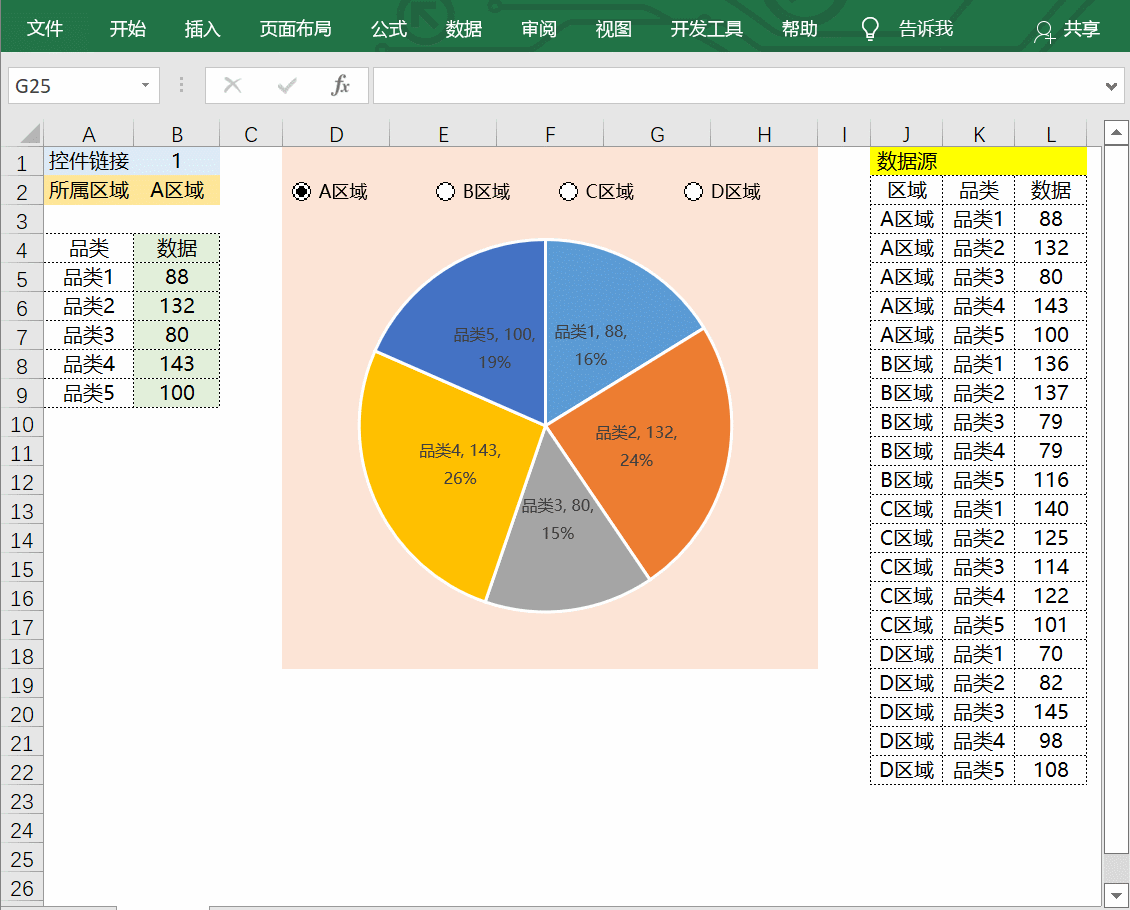The width and height of the screenshot is (1130, 910).
Task: Click the vertical scrollbar up arrow
Action: (x=1116, y=133)
